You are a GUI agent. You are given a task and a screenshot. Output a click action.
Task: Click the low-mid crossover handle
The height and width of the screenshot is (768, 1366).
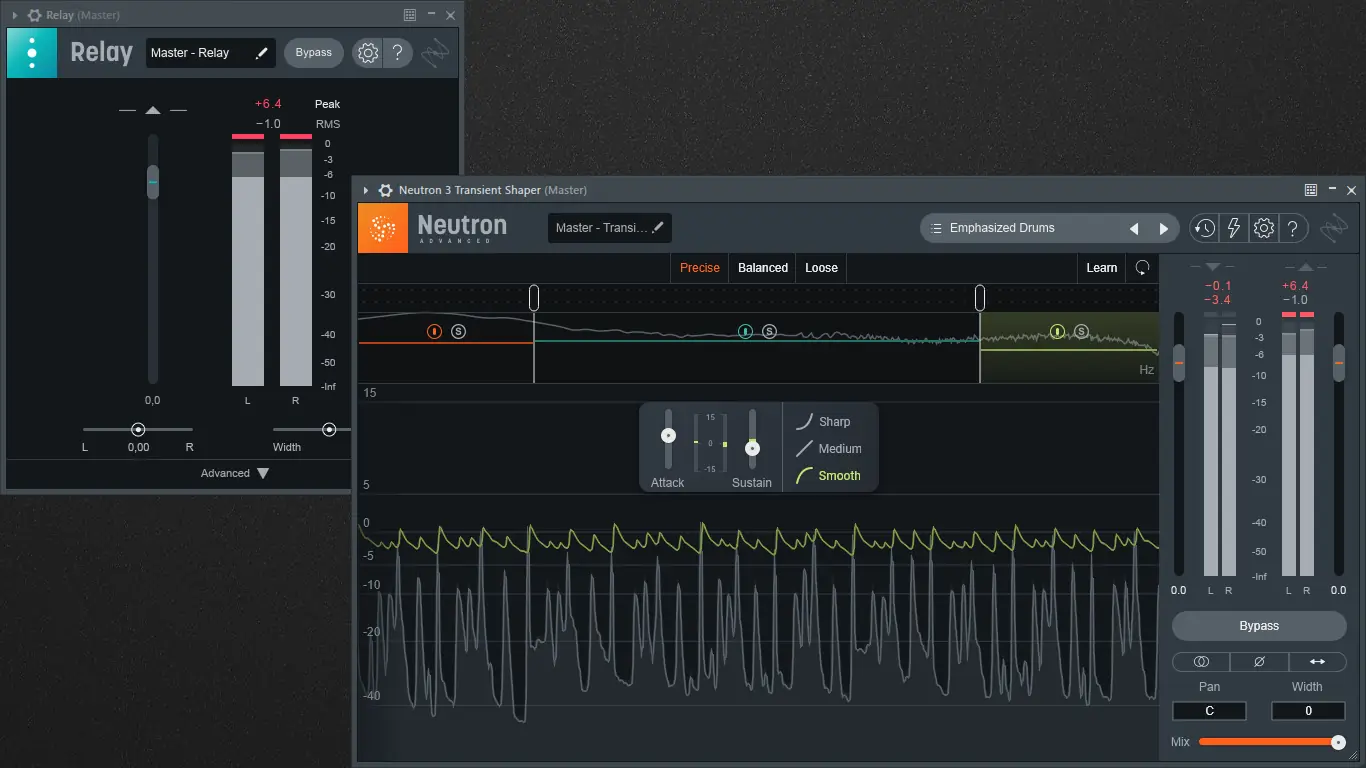point(534,297)
